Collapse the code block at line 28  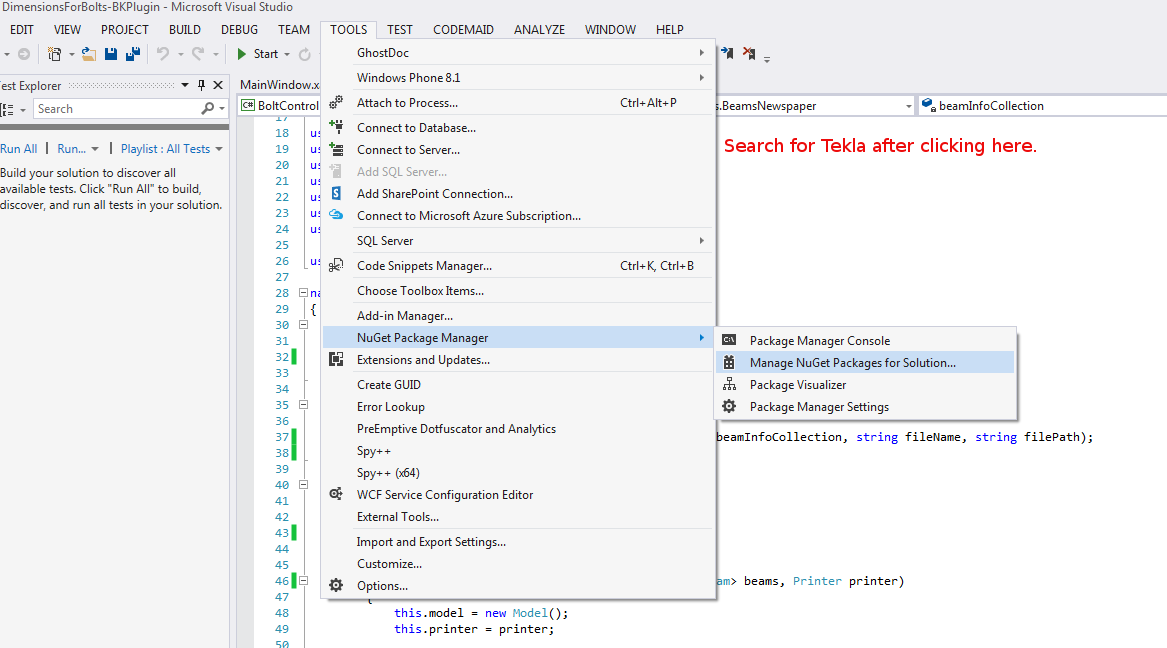pos(304,292)
